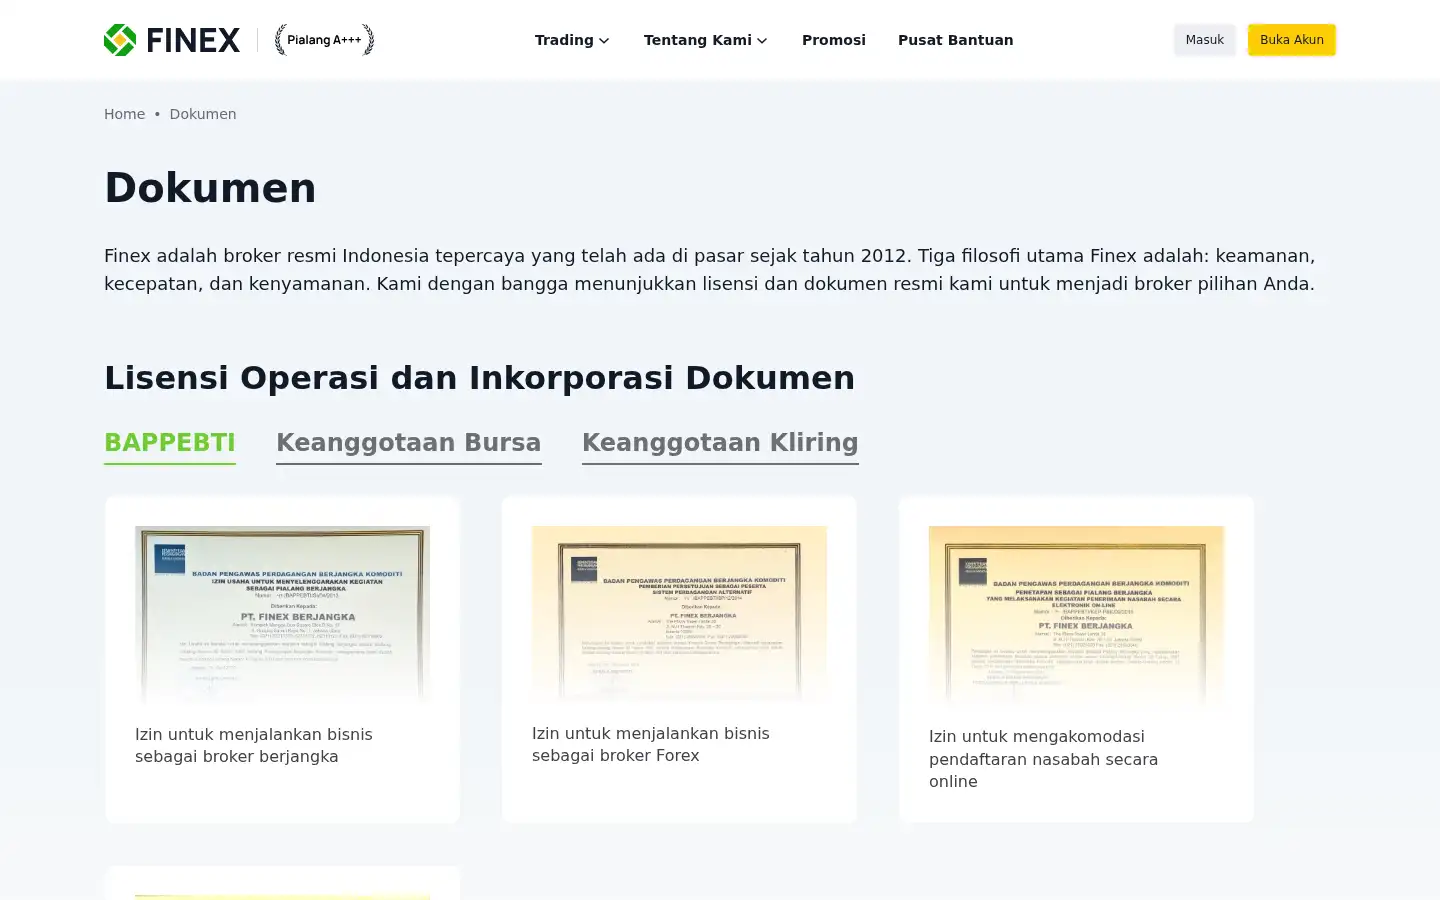Click heading 'Lisensi Operasi dan Inkorporasi Dokumen'
The image size is (1440, 900).
pyautogui.click(x=480, y=378)
